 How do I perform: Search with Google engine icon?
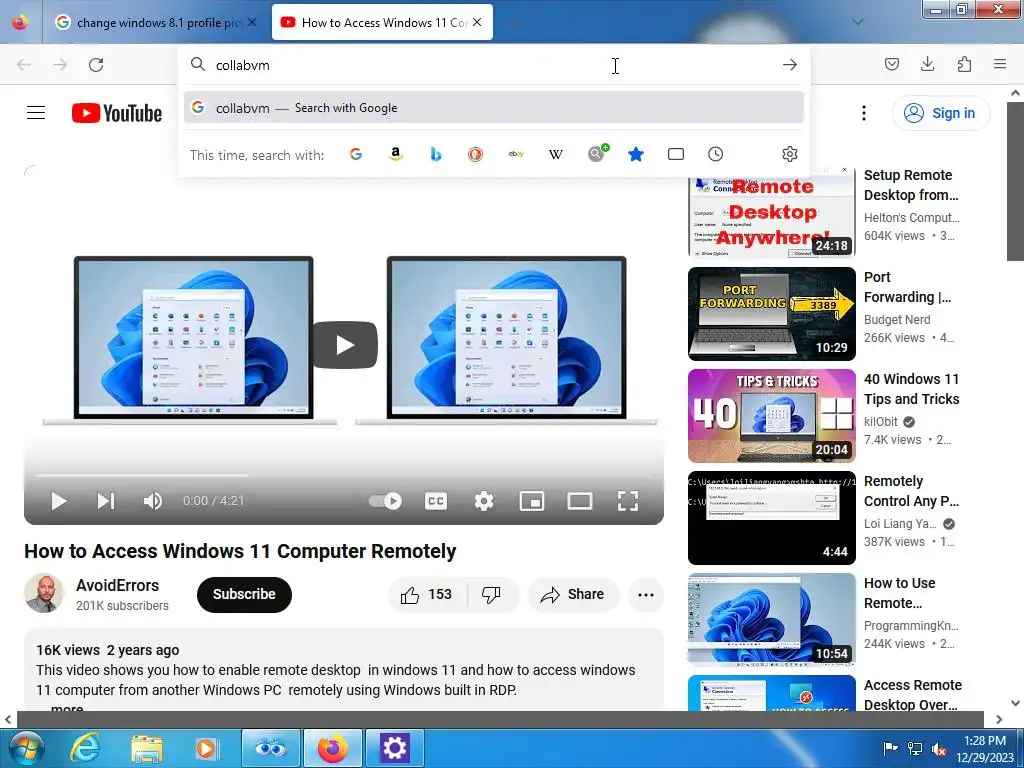[x=356, y=154]
